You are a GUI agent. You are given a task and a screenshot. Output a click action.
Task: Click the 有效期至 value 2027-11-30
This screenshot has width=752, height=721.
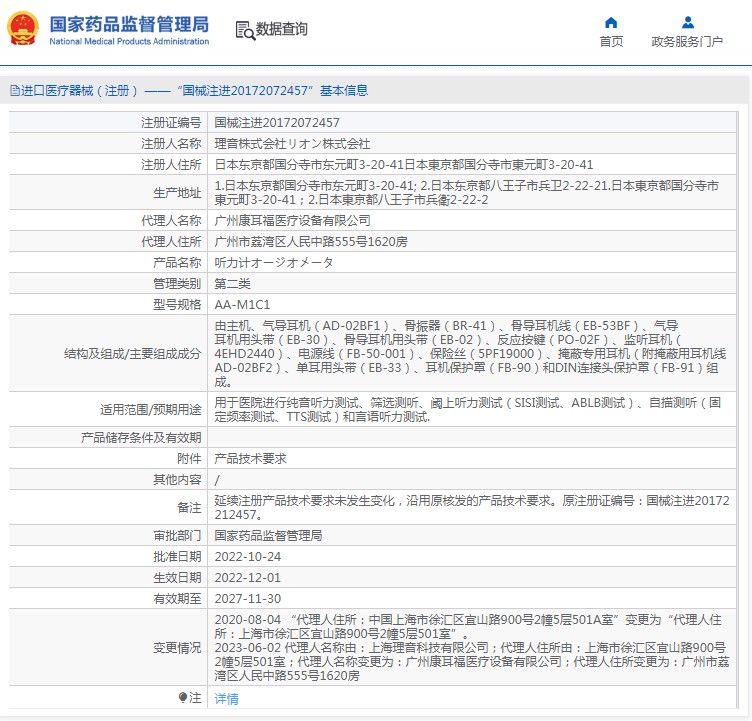click(x=249, y=598)
